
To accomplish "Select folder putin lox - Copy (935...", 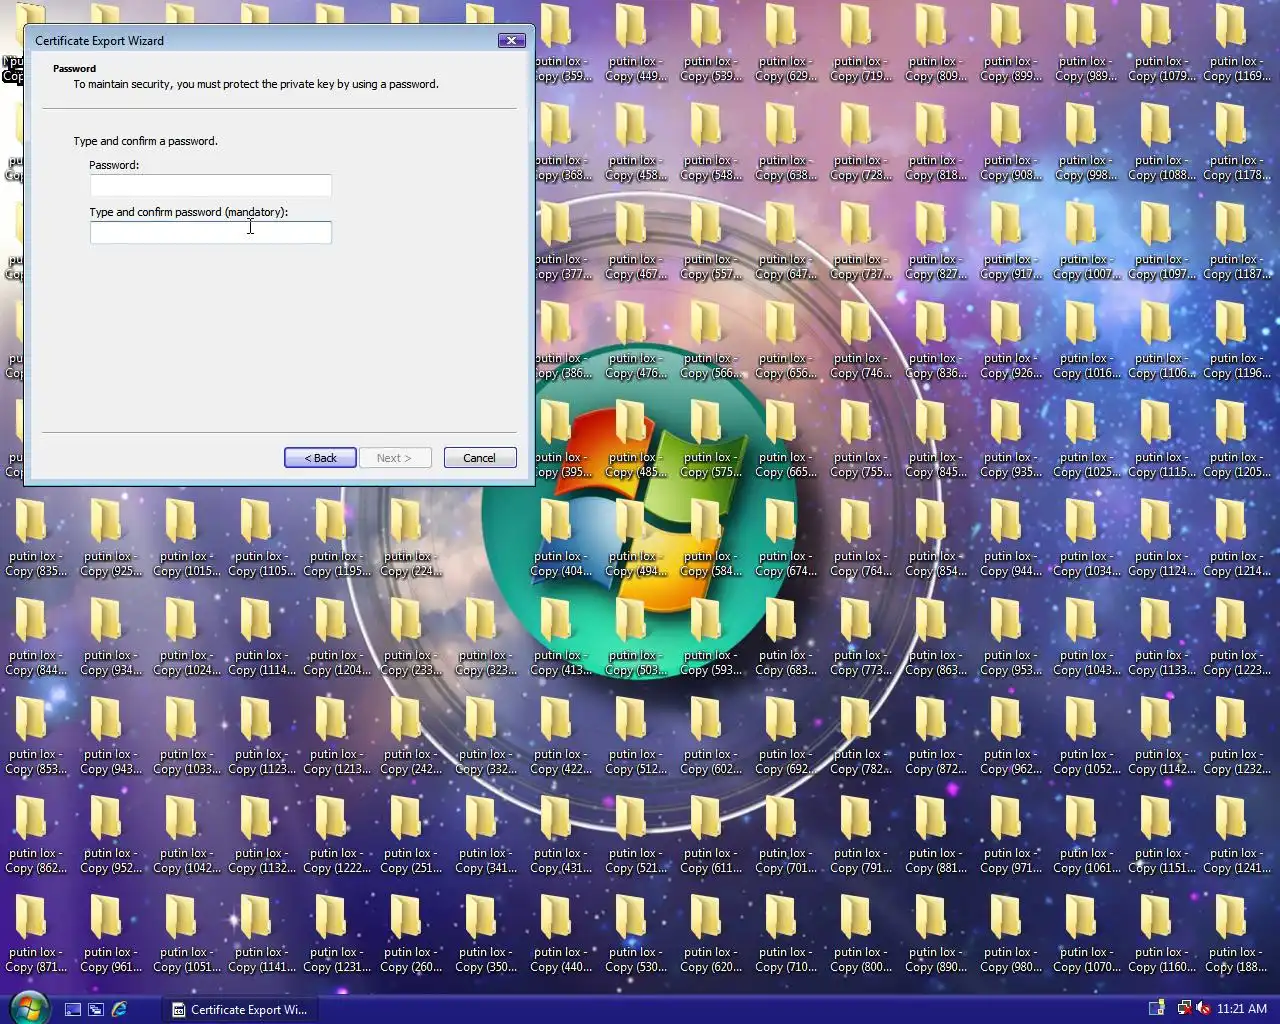I will [x=1011, y=440].
